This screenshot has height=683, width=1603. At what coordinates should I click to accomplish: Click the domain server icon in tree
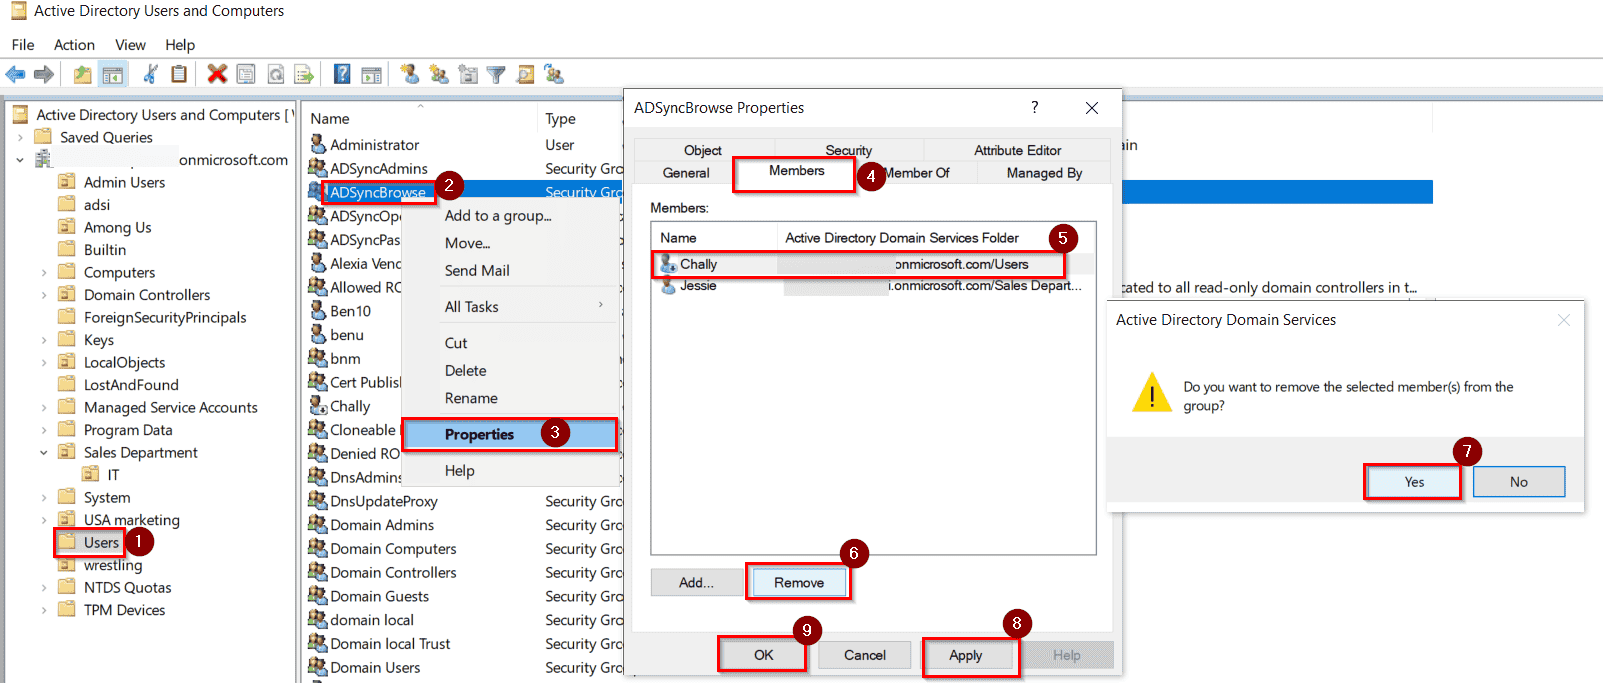43,159
